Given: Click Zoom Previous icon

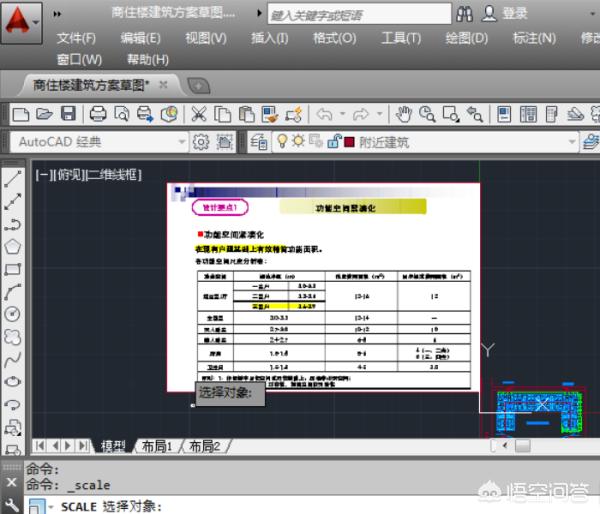Looking at the screenshot, I should tap(474, 114).
